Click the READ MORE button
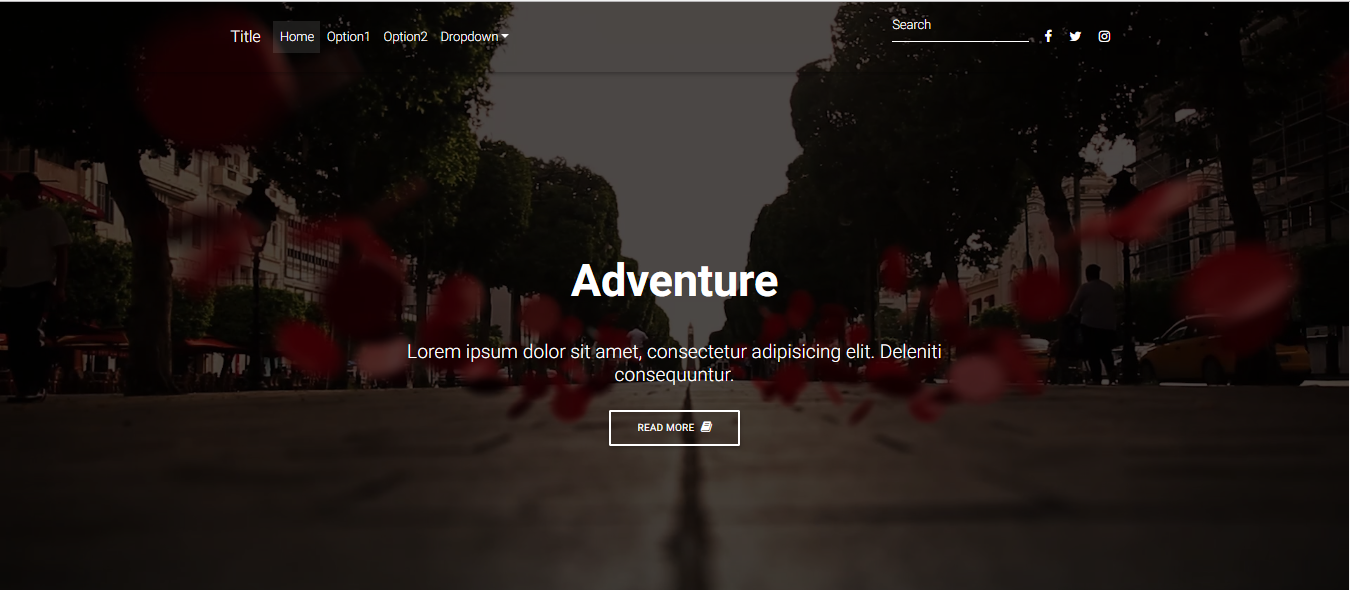This screenshot has width=1350, height=590. point(674,428)
